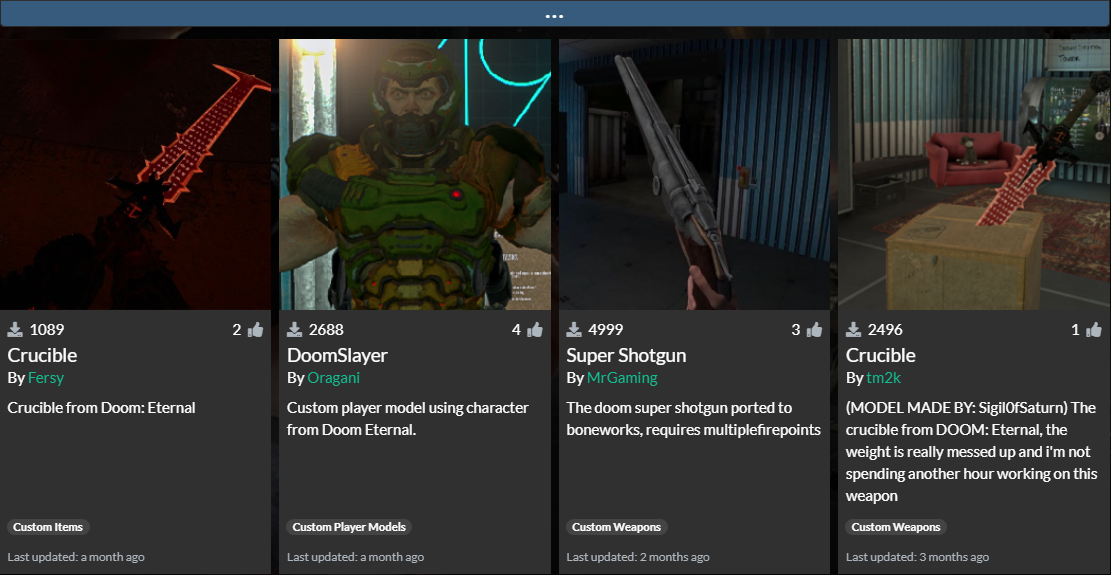
Task: Open thumbnail of Fersy's red Crucible sword
Action: 135,174
